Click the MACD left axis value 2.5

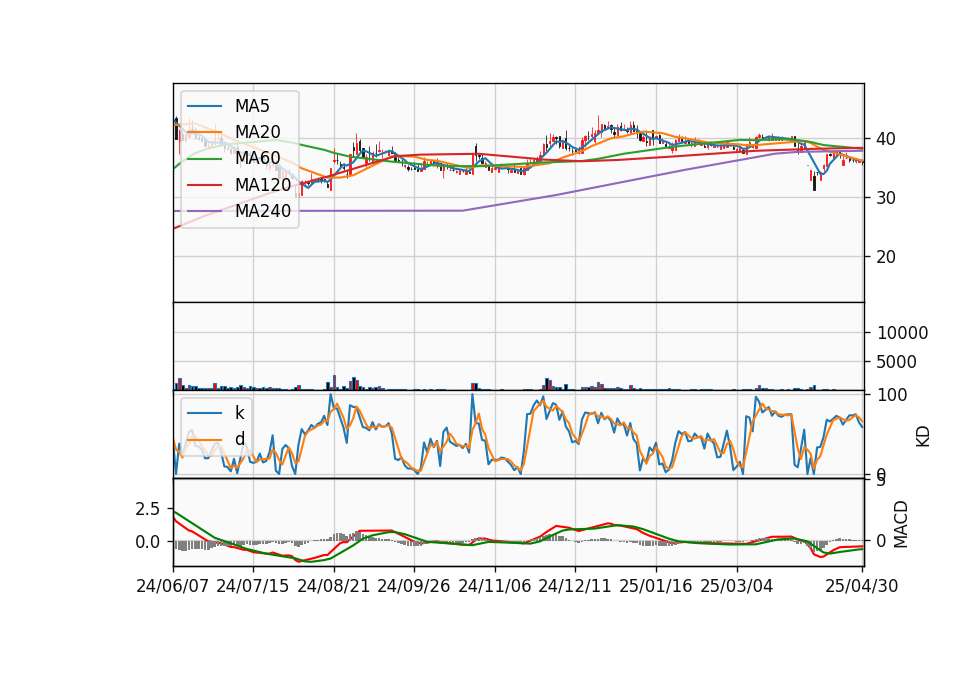148,509
